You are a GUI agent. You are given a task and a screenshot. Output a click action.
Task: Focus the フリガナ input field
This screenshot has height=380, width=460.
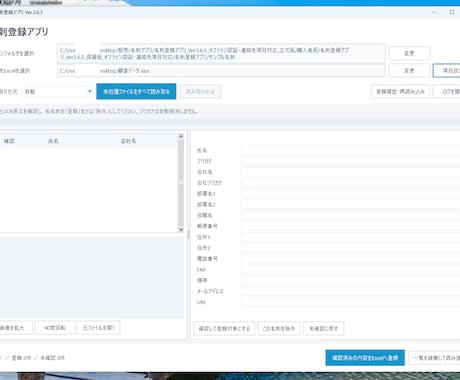[x=351, y=161]
